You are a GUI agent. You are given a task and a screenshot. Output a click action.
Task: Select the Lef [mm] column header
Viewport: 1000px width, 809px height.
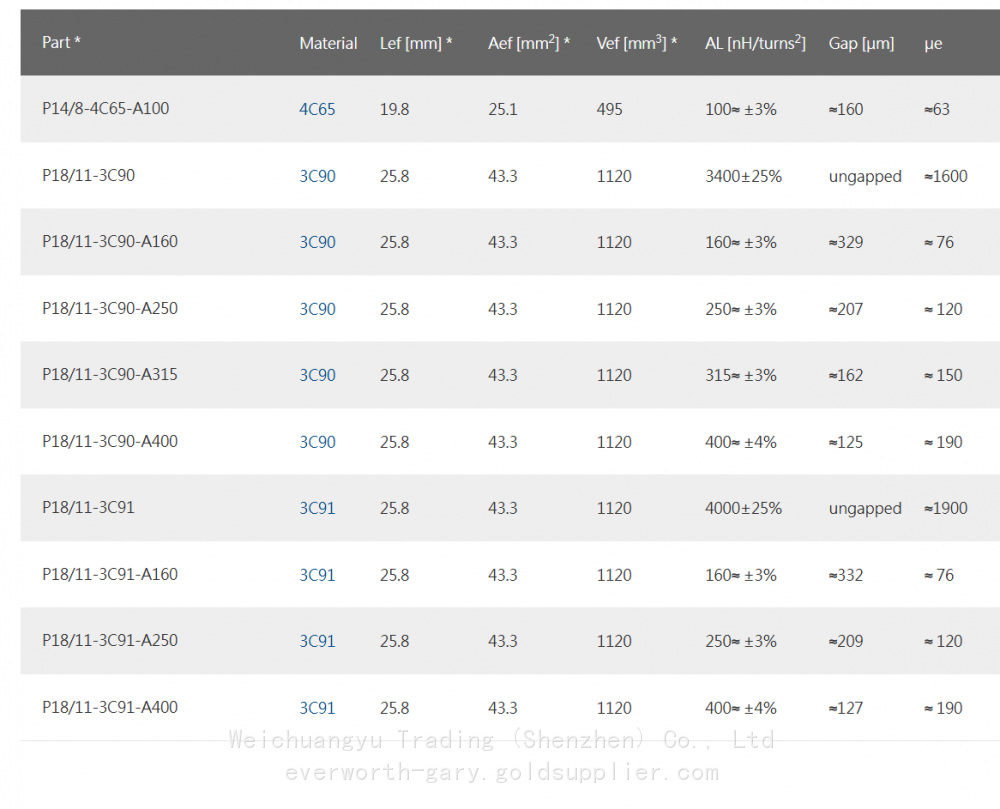[x=416, y=43]
